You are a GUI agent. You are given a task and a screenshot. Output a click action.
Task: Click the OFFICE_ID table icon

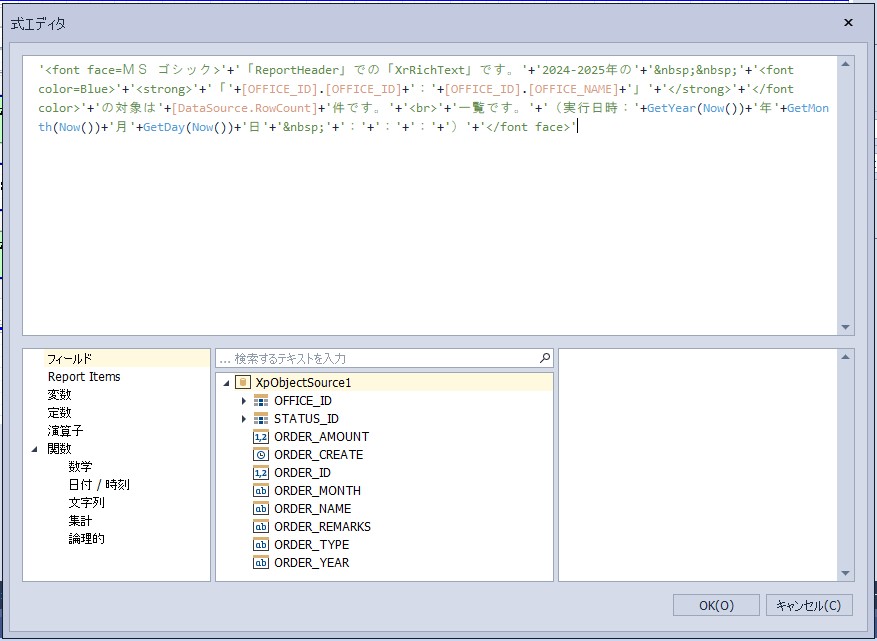click(261, 401)
